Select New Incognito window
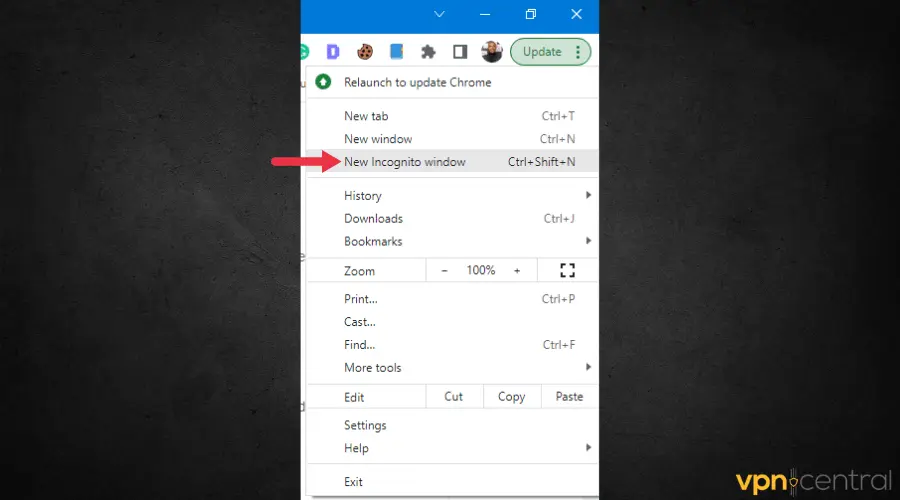 452,162
